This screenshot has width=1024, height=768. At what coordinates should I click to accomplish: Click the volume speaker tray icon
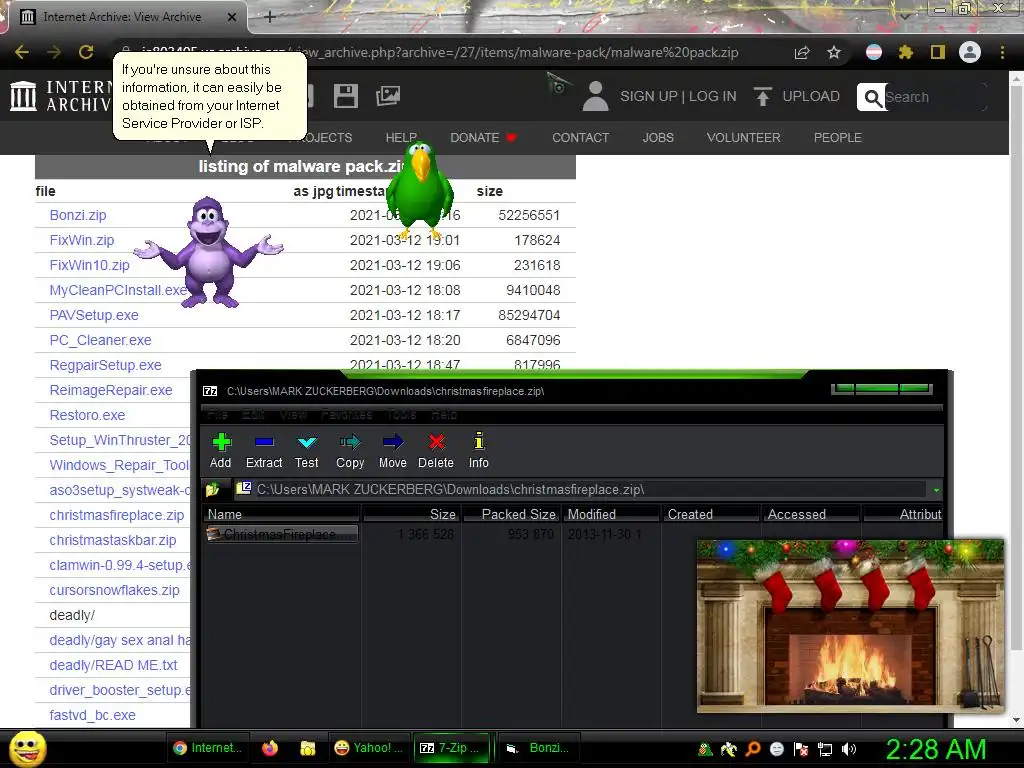(x=849, y=749)
